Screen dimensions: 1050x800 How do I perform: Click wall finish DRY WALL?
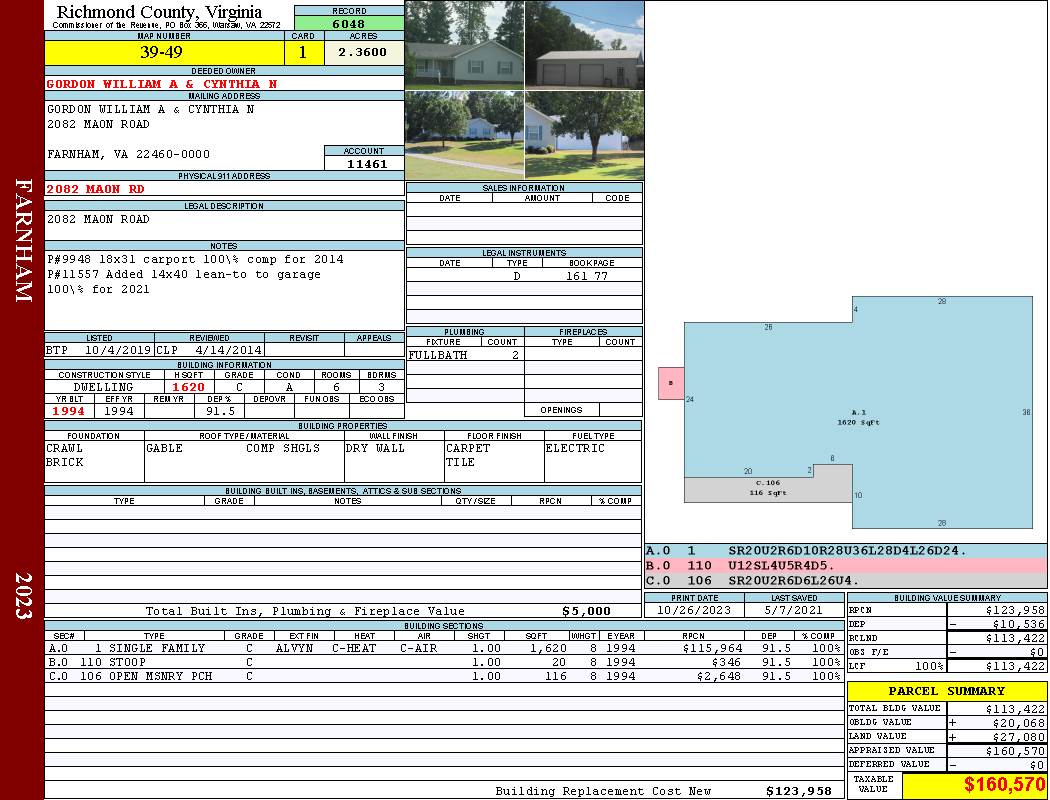[x=375, y=449]
